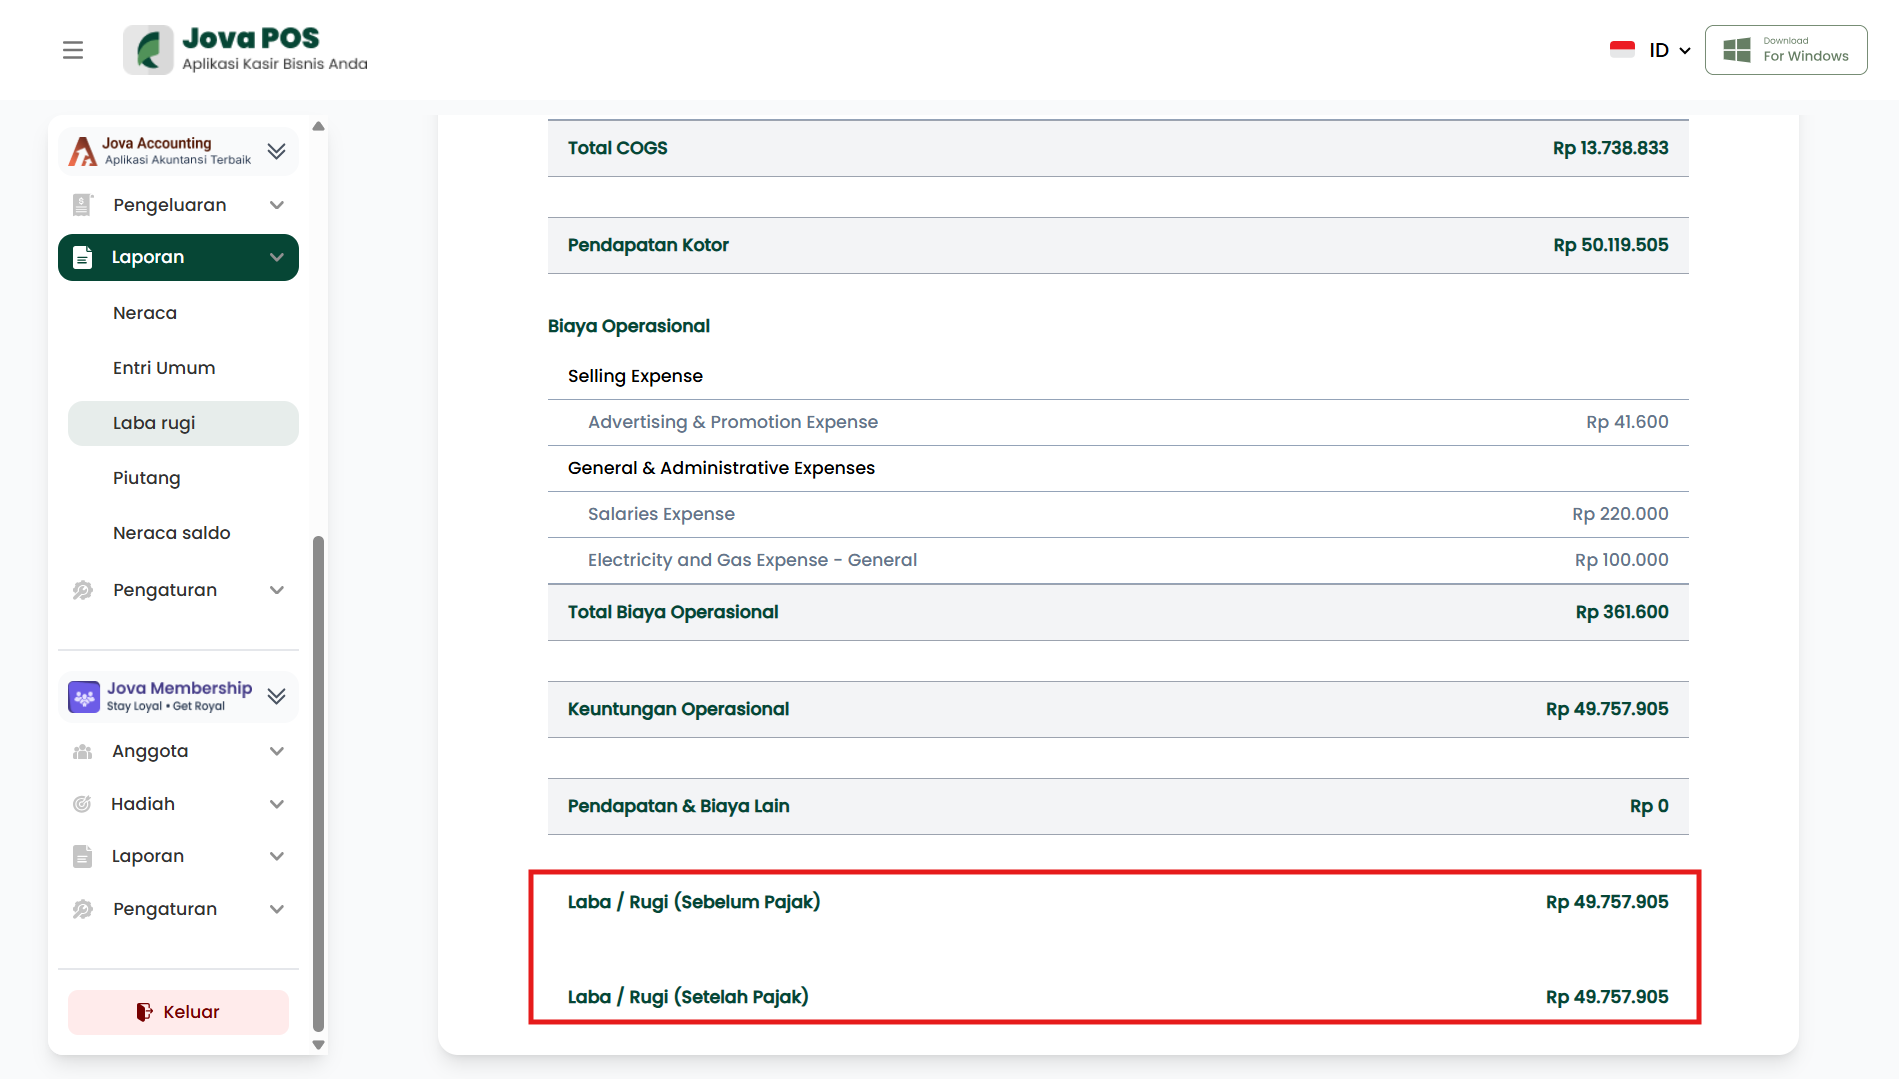1899x1079 pixels.
Task: Click the Keluar logout button
Action: click(178, 1012)
